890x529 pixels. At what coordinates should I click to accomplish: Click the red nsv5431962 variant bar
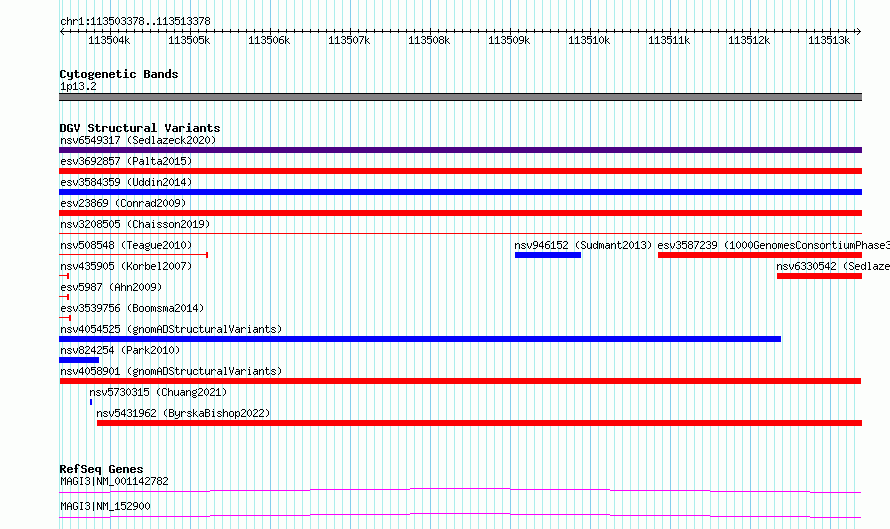pos(480,423)
